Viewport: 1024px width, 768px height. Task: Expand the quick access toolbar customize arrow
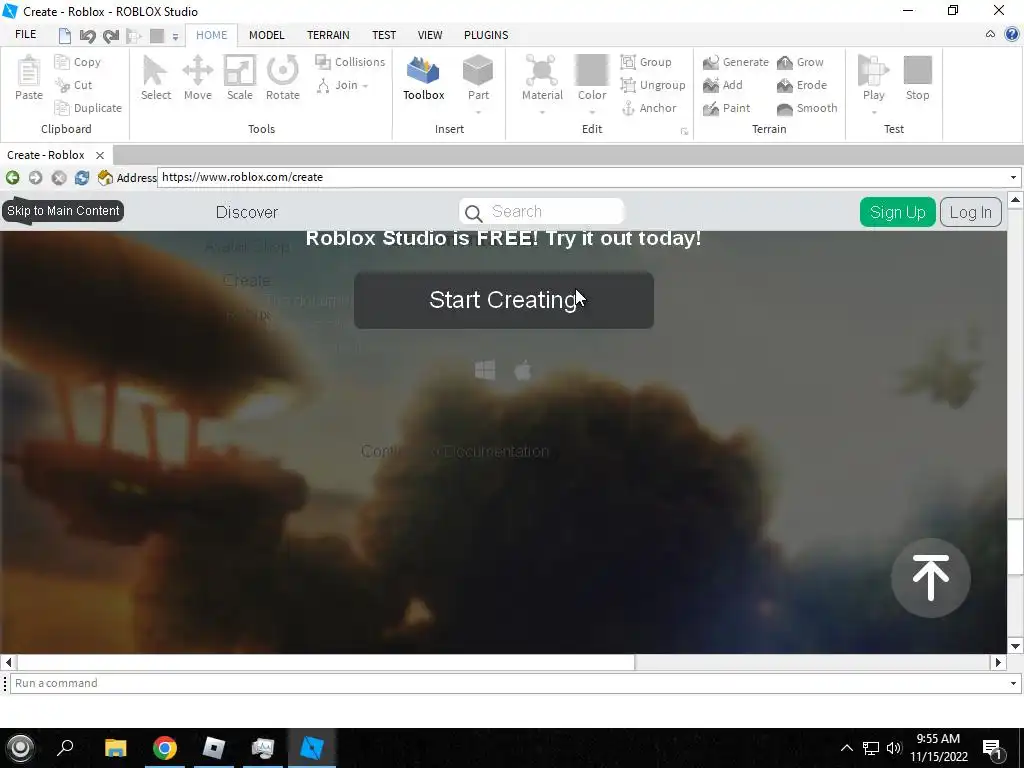point(175,37)
